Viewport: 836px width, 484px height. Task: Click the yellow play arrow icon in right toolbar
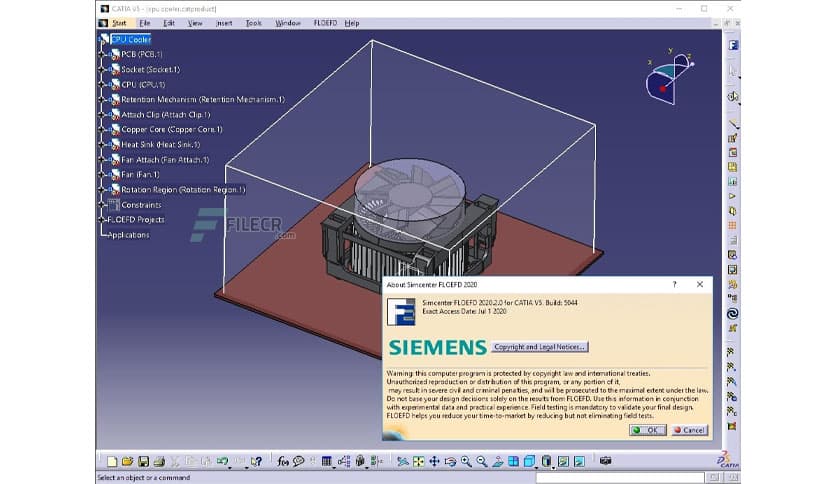pyautogui.click(x=733, y=196)
